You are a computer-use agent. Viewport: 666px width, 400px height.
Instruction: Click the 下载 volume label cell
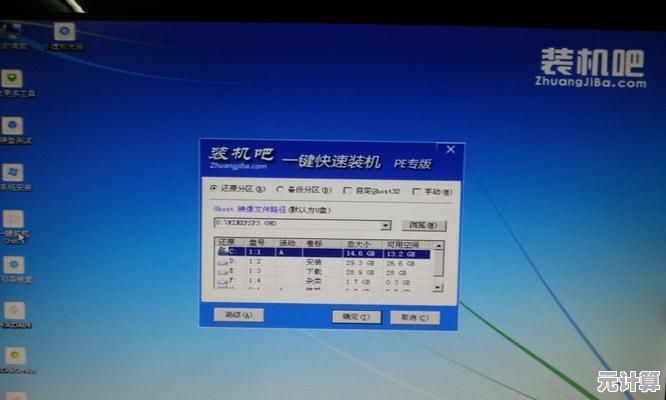coord(313,272)
